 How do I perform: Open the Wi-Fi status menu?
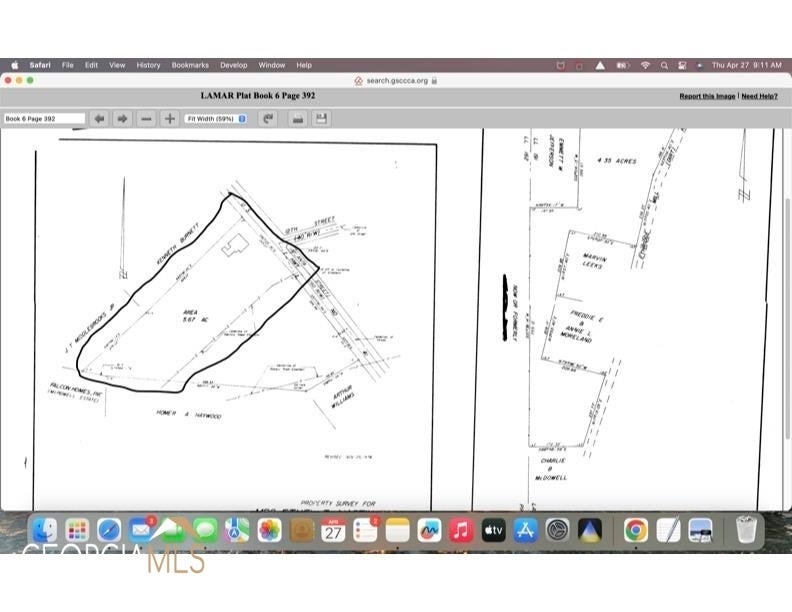click(645, 65)
